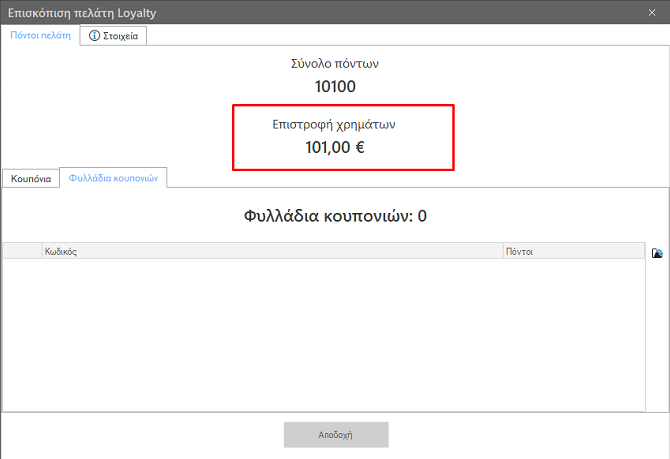
Task: Click the total points value 10100
Action: 335,86
